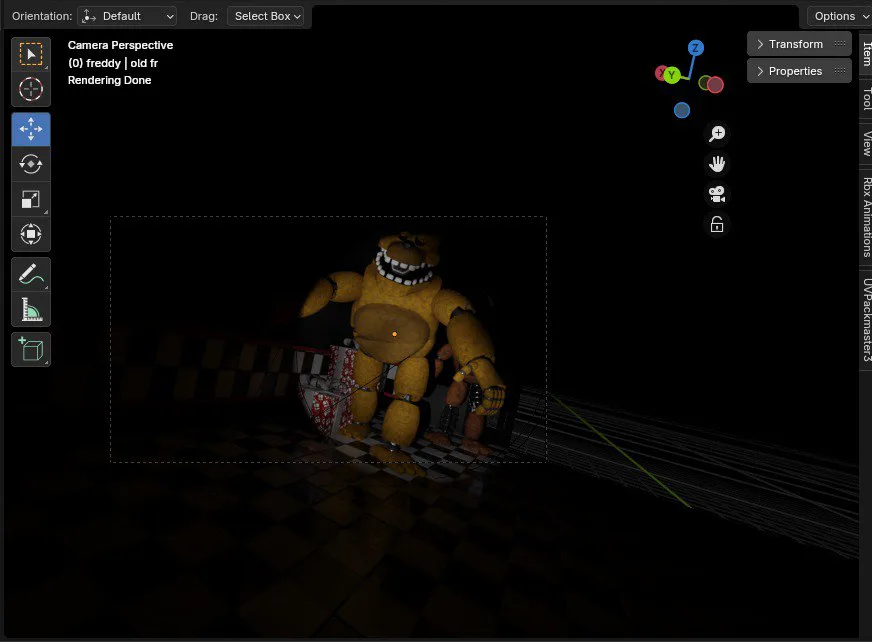Click the 'Camera Perspective' viewport label

coord(120,45)
